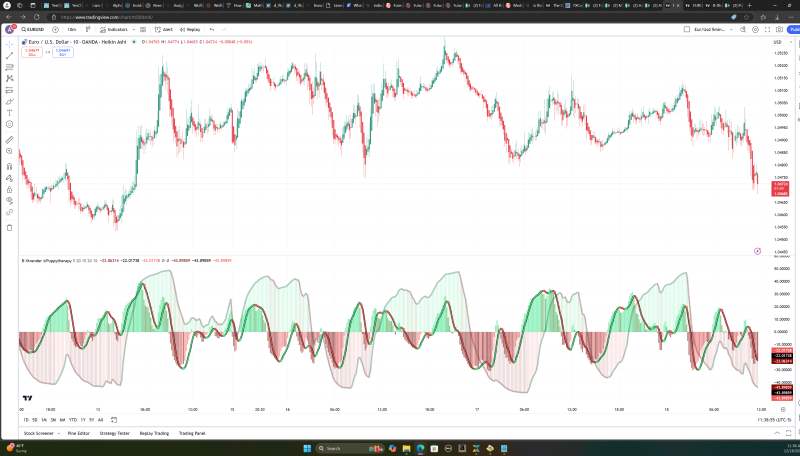
Task: Activate the zoom in tool
Action: (x=9, y=151)
